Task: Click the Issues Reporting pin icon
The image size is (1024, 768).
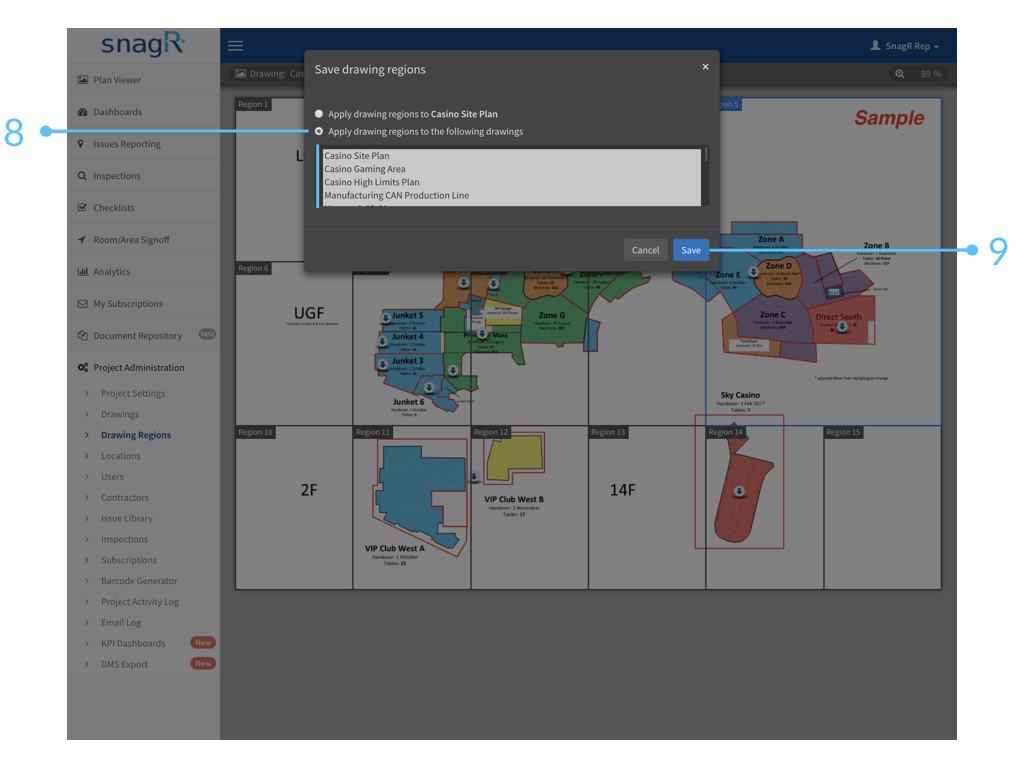Action: pyautogui.click(x=81, y=144)
